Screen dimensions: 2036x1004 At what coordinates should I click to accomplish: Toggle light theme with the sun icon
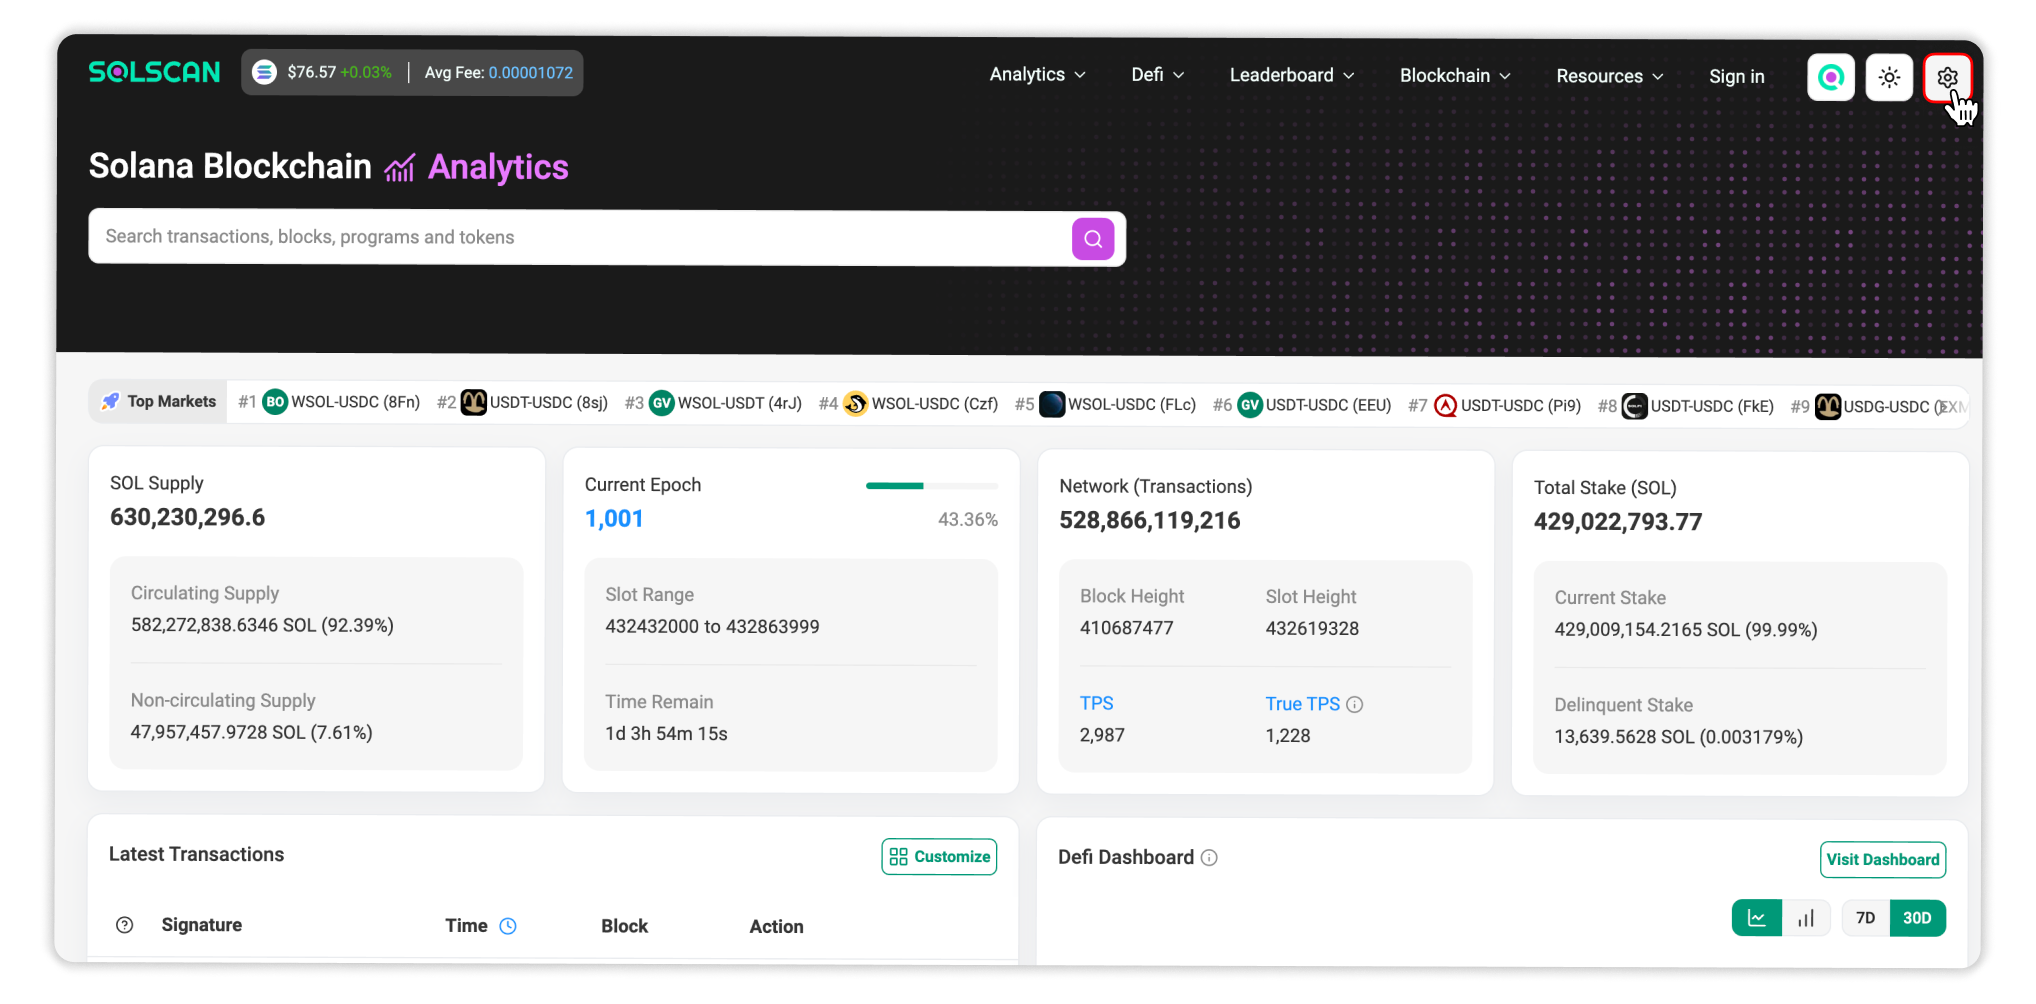(x=1889, y=77)
